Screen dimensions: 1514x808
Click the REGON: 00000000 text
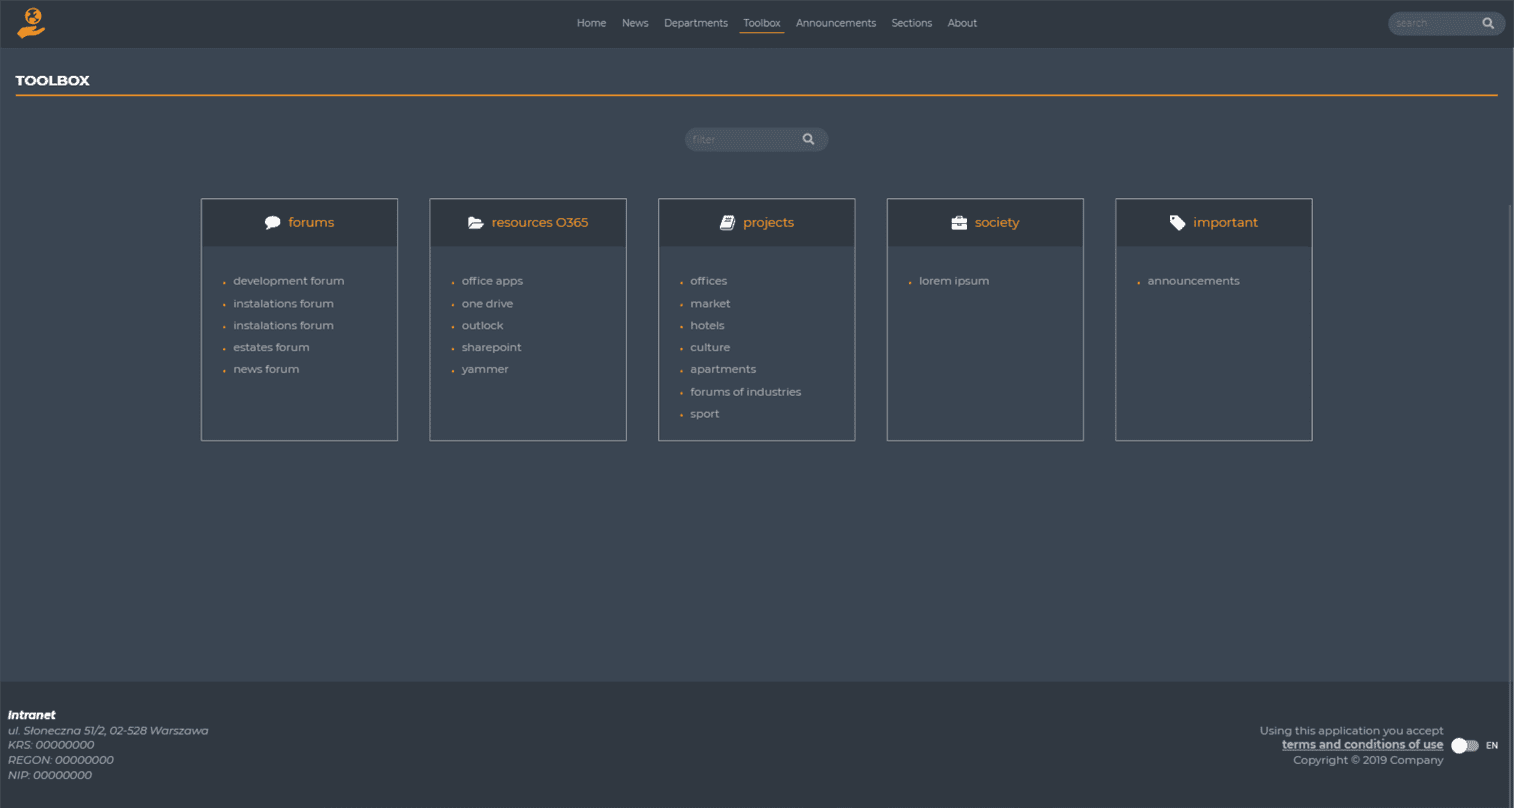click(61, 760)
